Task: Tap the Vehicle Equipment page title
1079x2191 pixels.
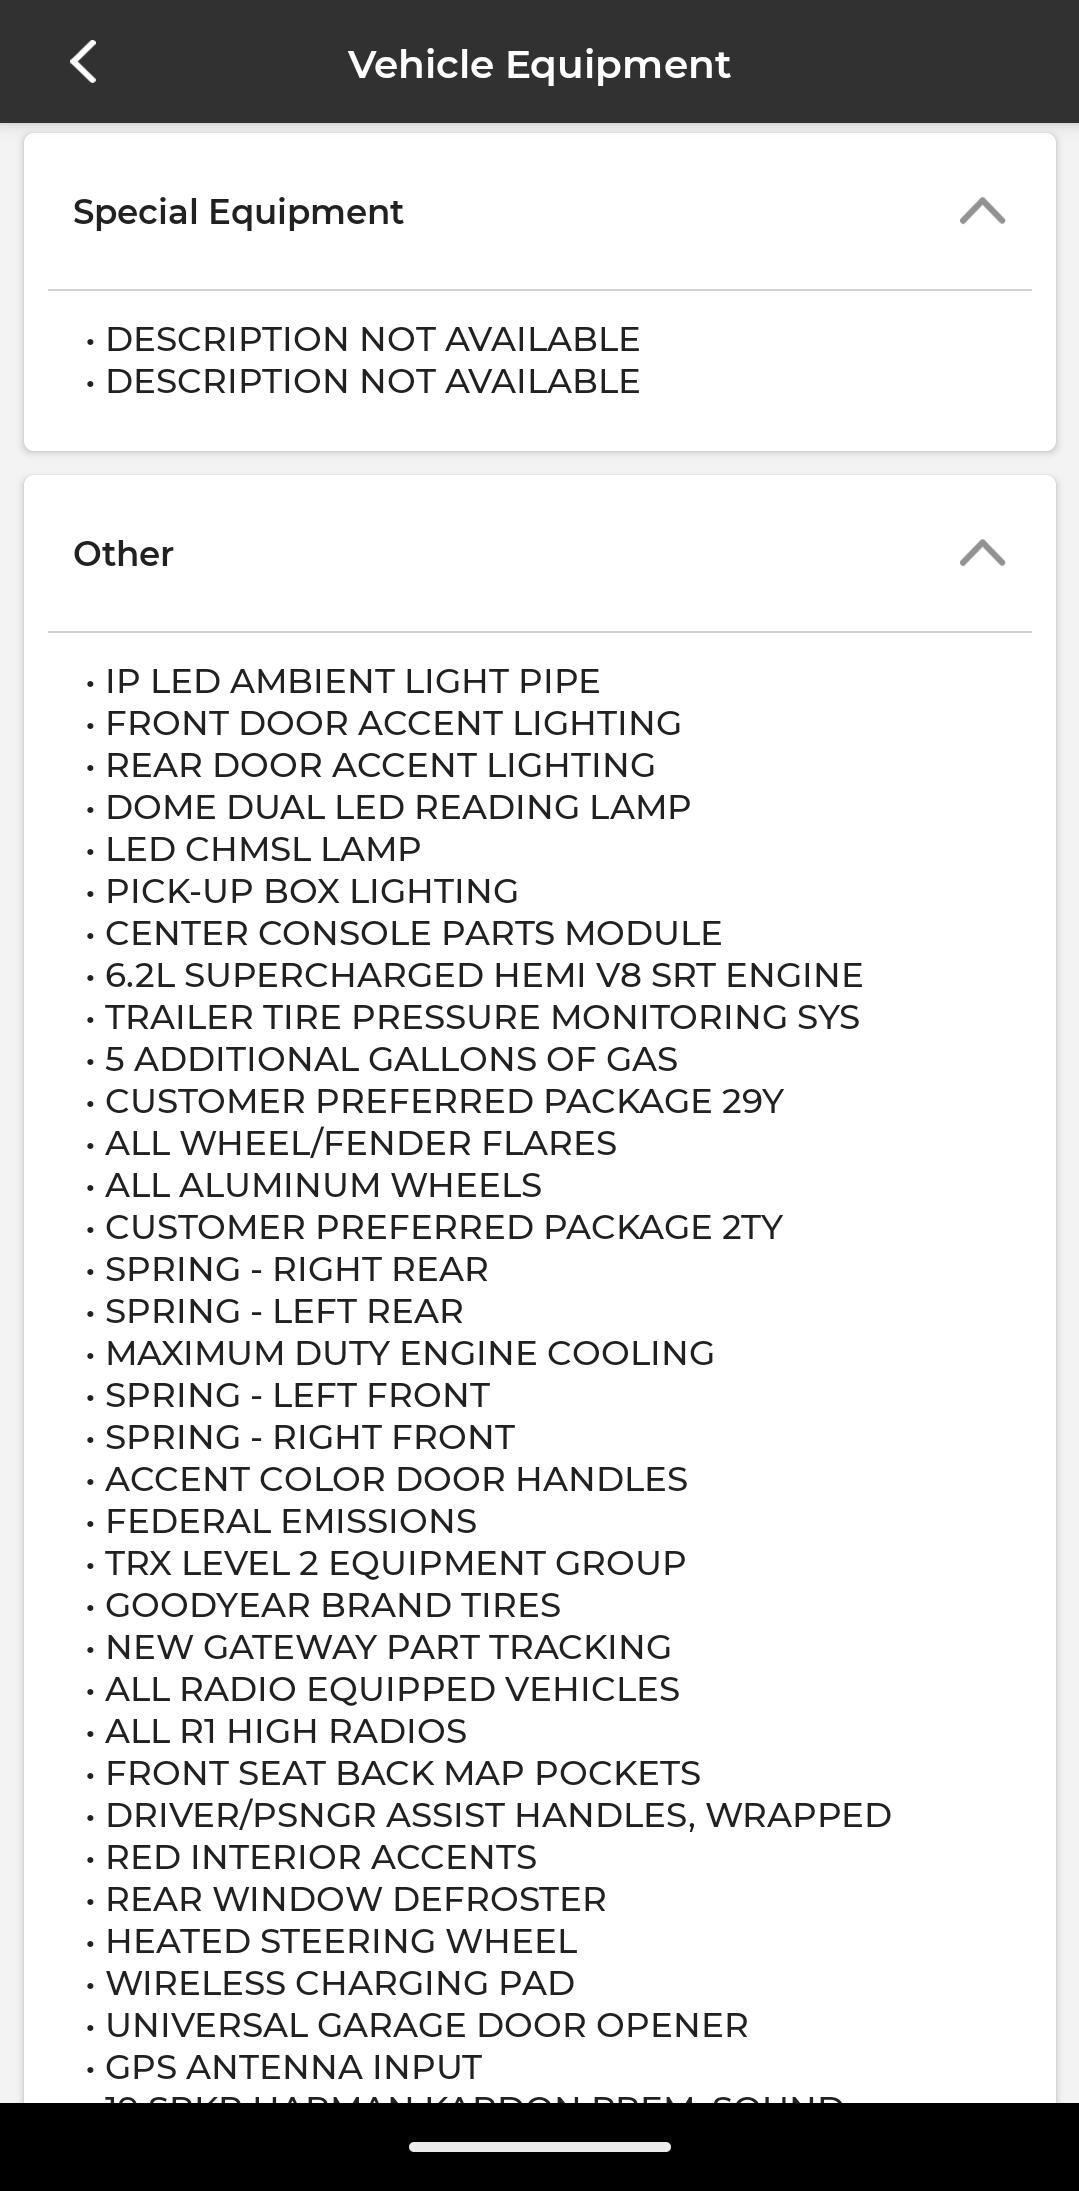Action: pos(539,65)
